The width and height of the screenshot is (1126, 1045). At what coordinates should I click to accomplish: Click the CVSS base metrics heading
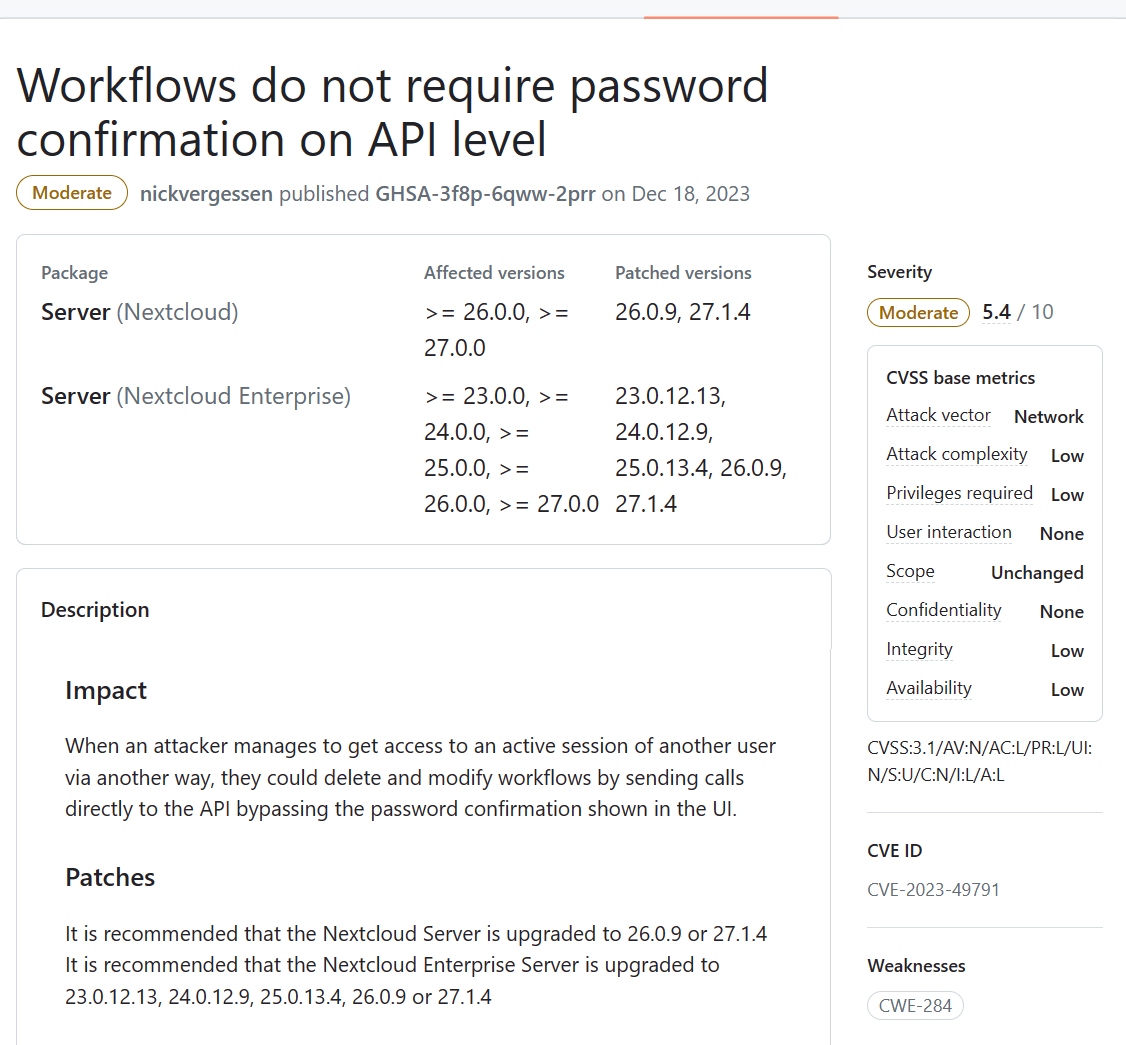(960, 378)
